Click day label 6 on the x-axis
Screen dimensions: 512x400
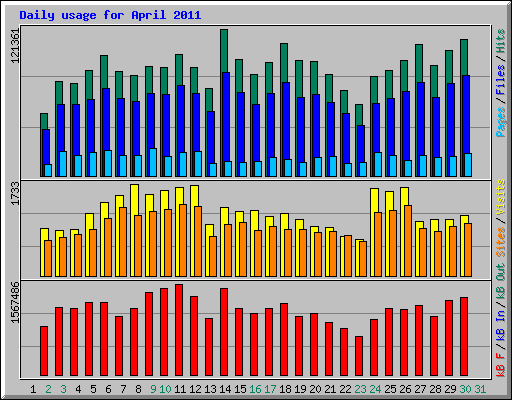[x=108, y=389]
